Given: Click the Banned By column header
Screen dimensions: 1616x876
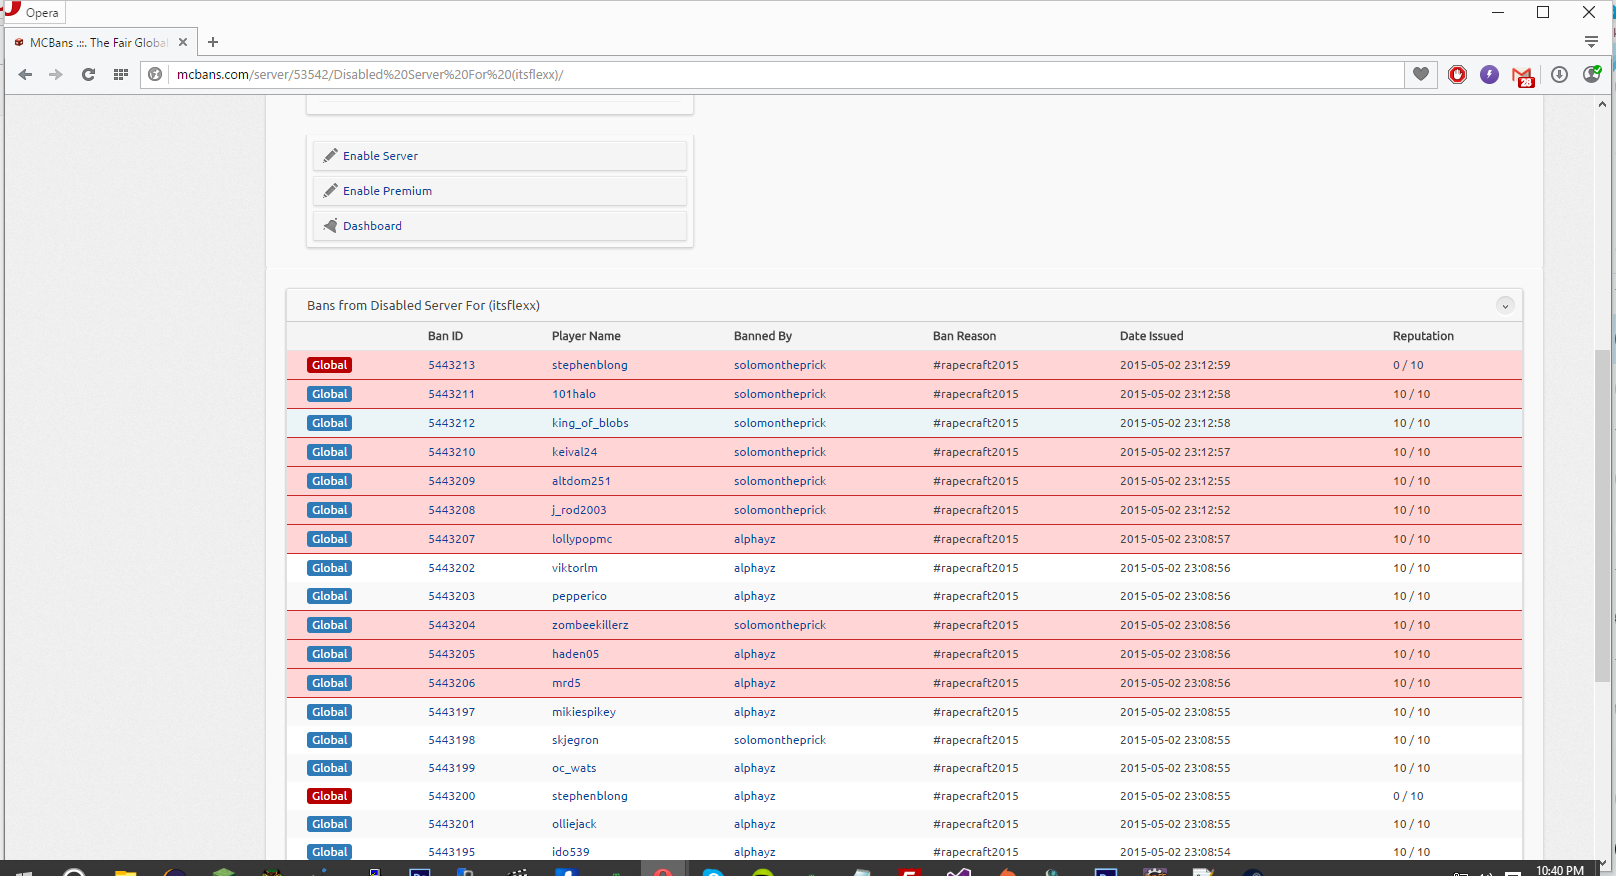Looking at the screenshot, I should pyautogui.click(x=762, y=336).
